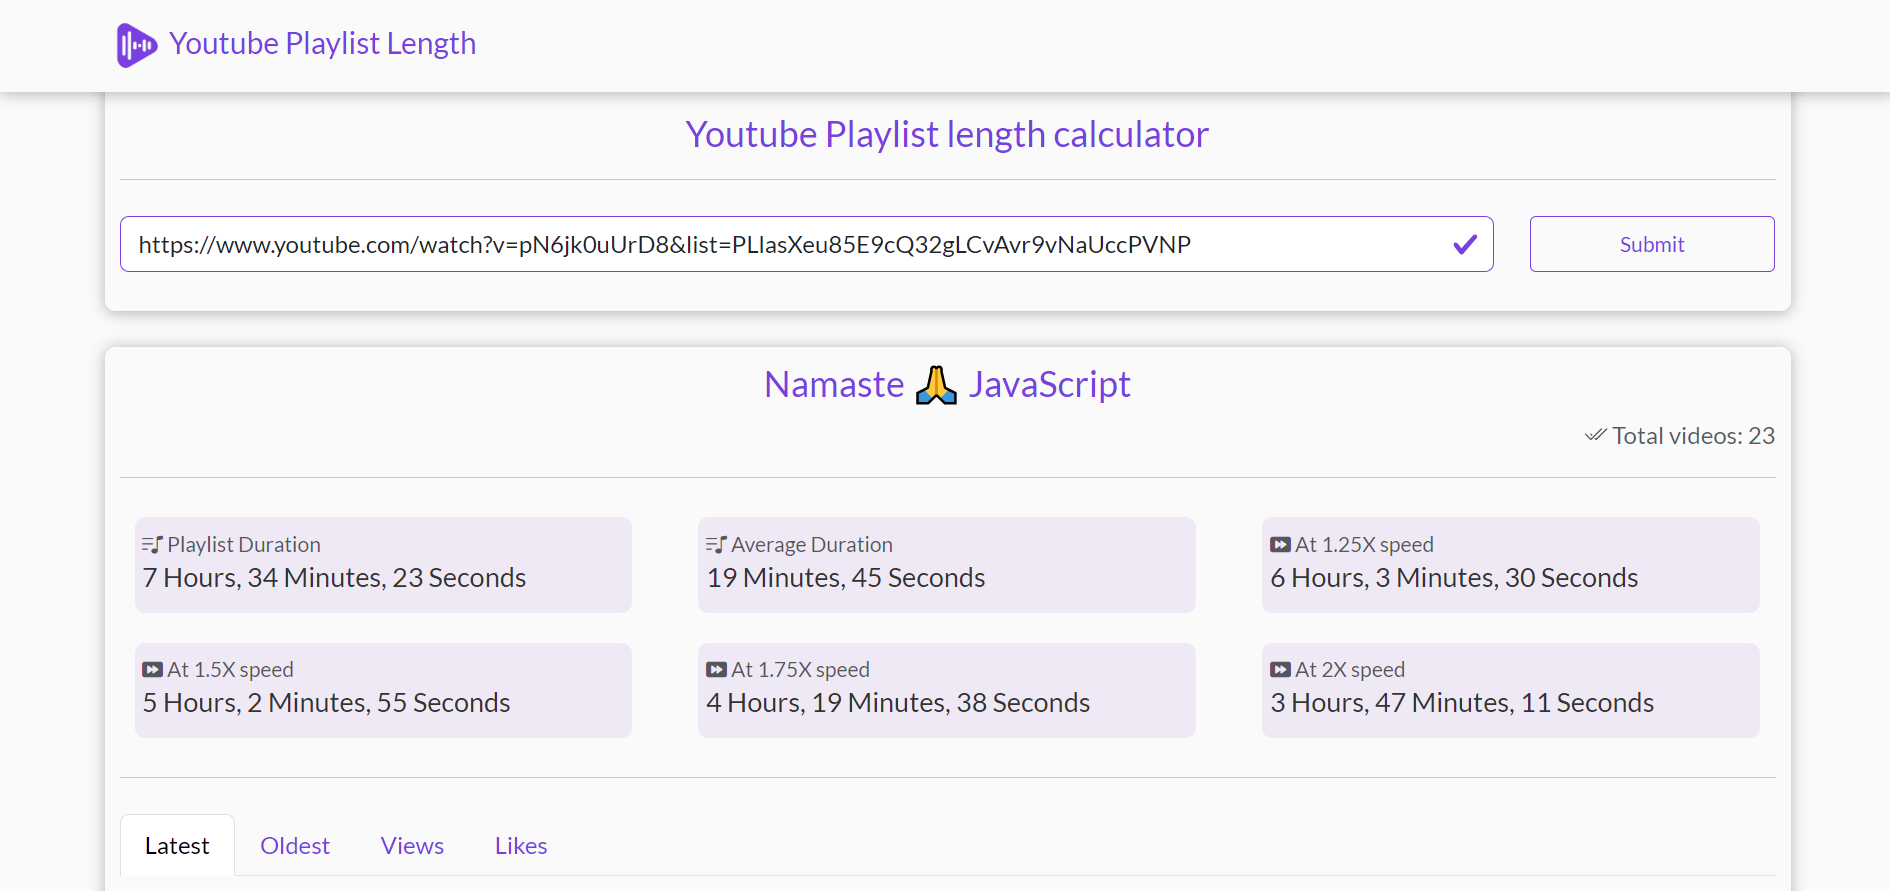Click the playlist icon next to Playlist Duration

pos(152,545)
